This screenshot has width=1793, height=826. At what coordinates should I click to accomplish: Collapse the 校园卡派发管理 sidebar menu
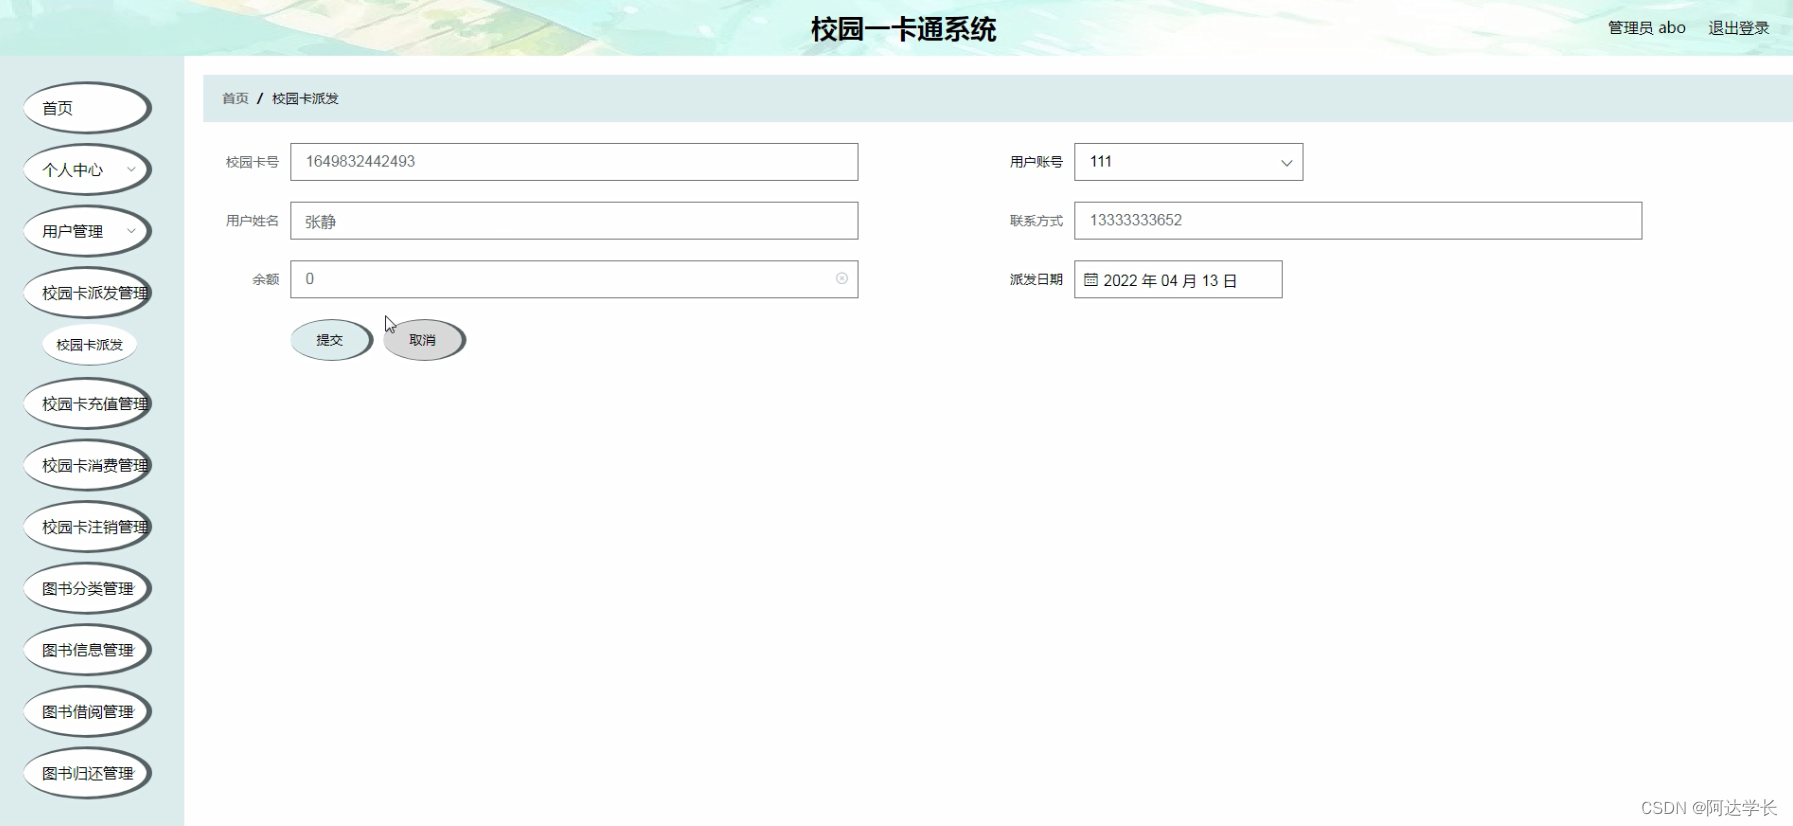87,293
